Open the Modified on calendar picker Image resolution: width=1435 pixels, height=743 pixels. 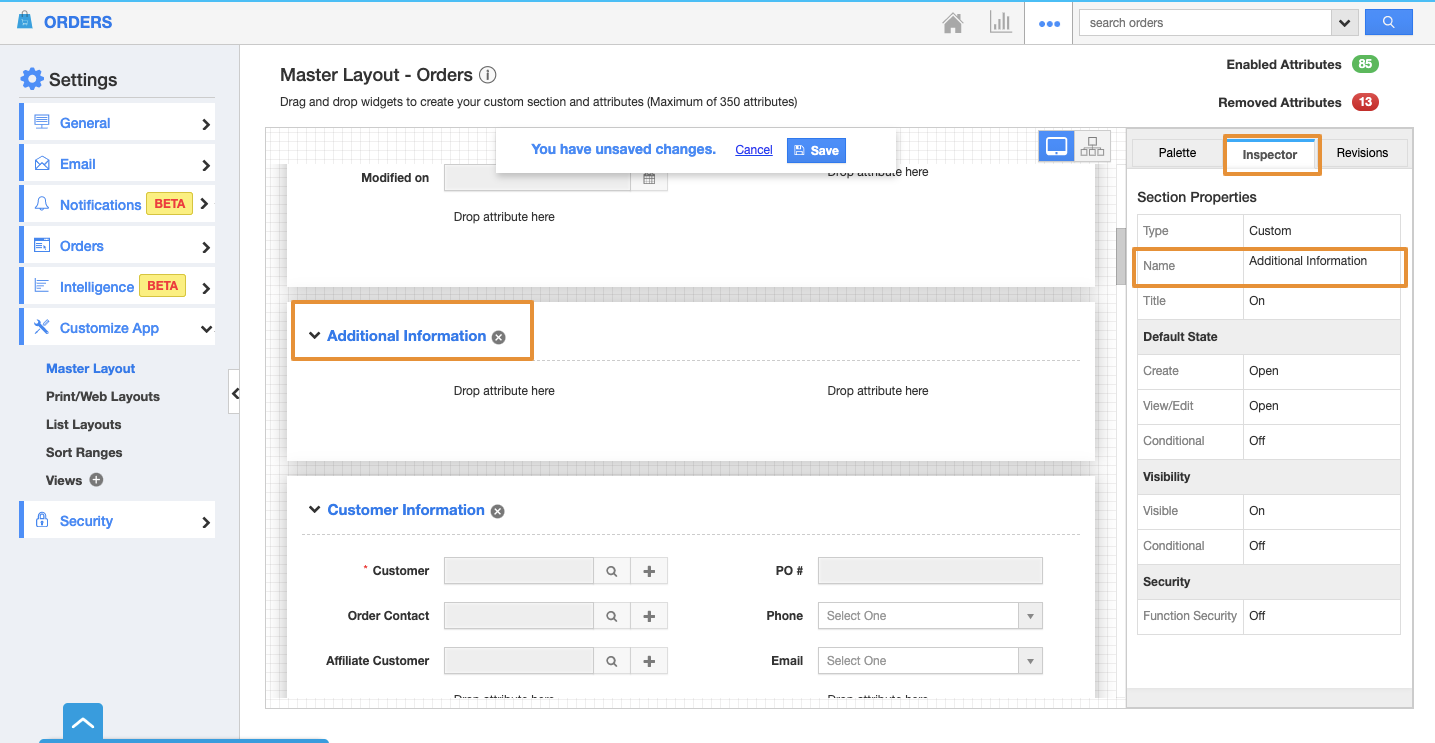(x=649, y=179)
